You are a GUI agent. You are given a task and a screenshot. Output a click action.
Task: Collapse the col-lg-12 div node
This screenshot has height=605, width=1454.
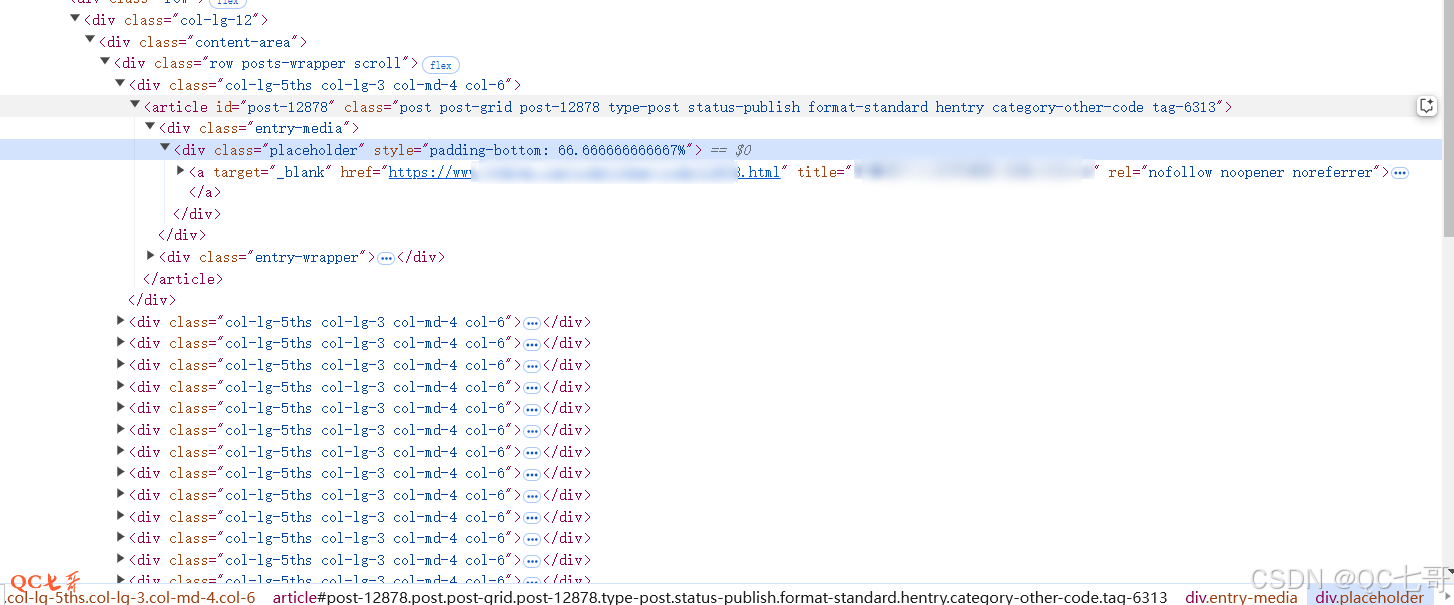[75, 19]
